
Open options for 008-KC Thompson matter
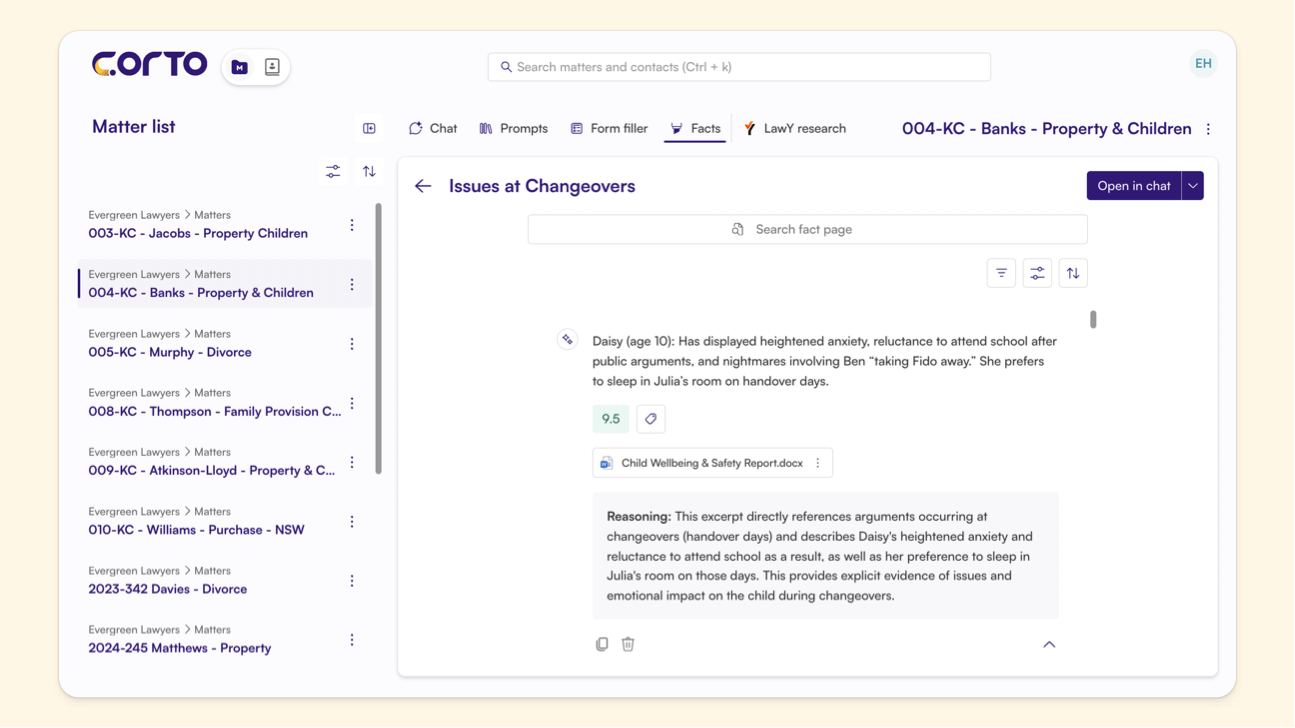point(352,403)
